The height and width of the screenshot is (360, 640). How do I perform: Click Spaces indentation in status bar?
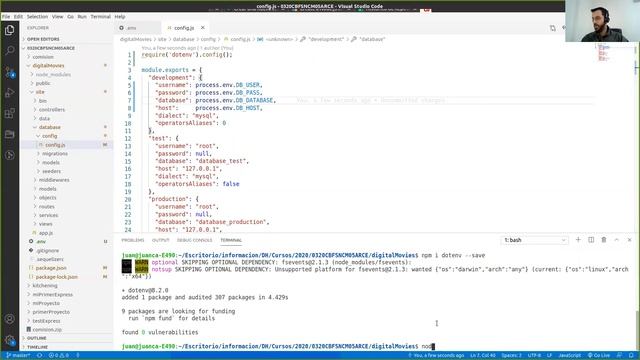point(511,356)
